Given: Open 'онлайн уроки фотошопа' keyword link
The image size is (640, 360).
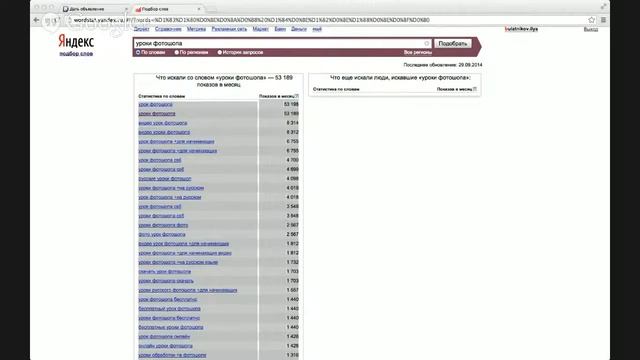Looking at the screenshot, I should [x=165, y=346].
